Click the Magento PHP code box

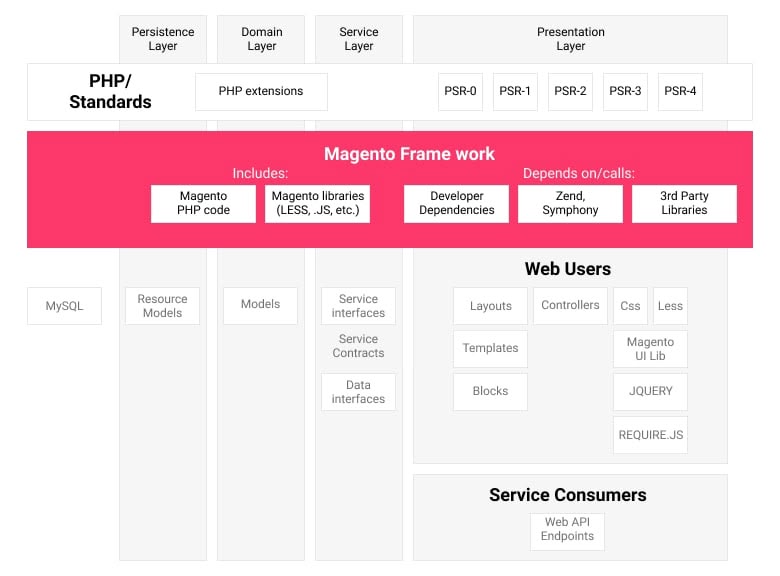(203, 203)
